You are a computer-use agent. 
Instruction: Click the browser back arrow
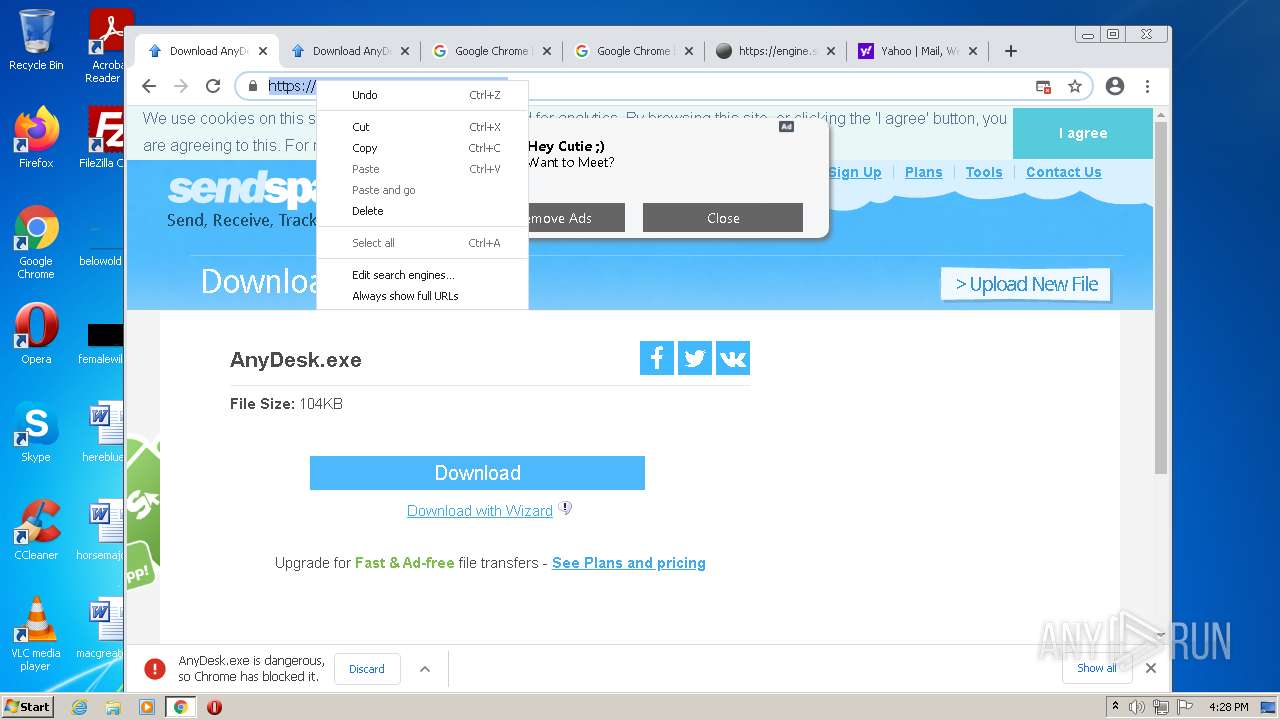click(149, 86)
